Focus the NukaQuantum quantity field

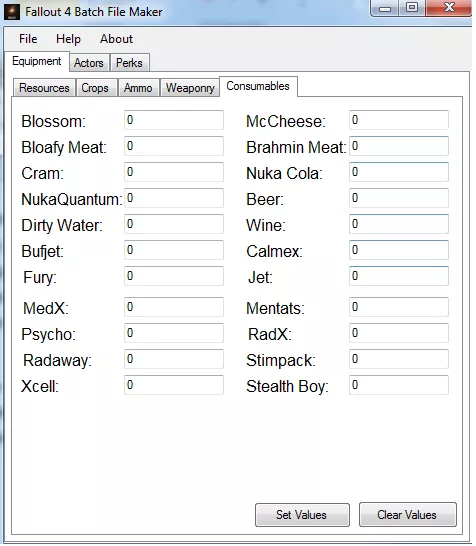tap(174, 198)
